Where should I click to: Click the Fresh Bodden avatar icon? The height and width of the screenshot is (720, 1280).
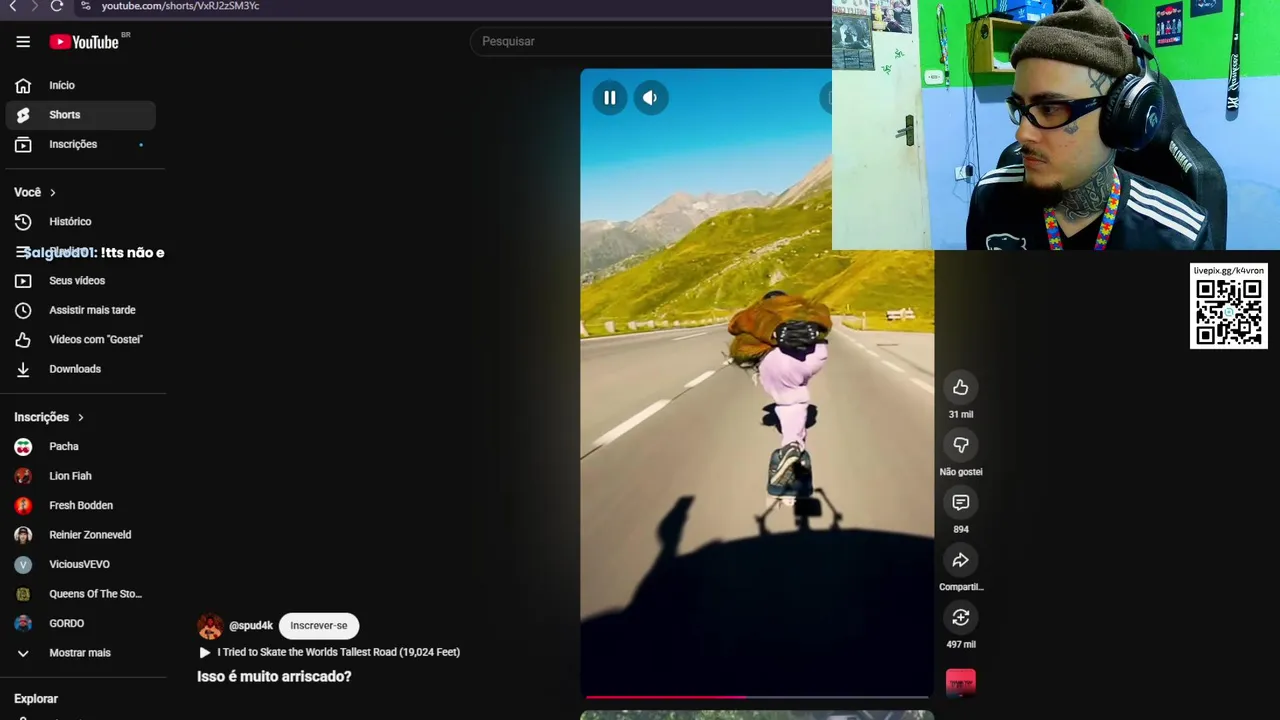point(23,505)
